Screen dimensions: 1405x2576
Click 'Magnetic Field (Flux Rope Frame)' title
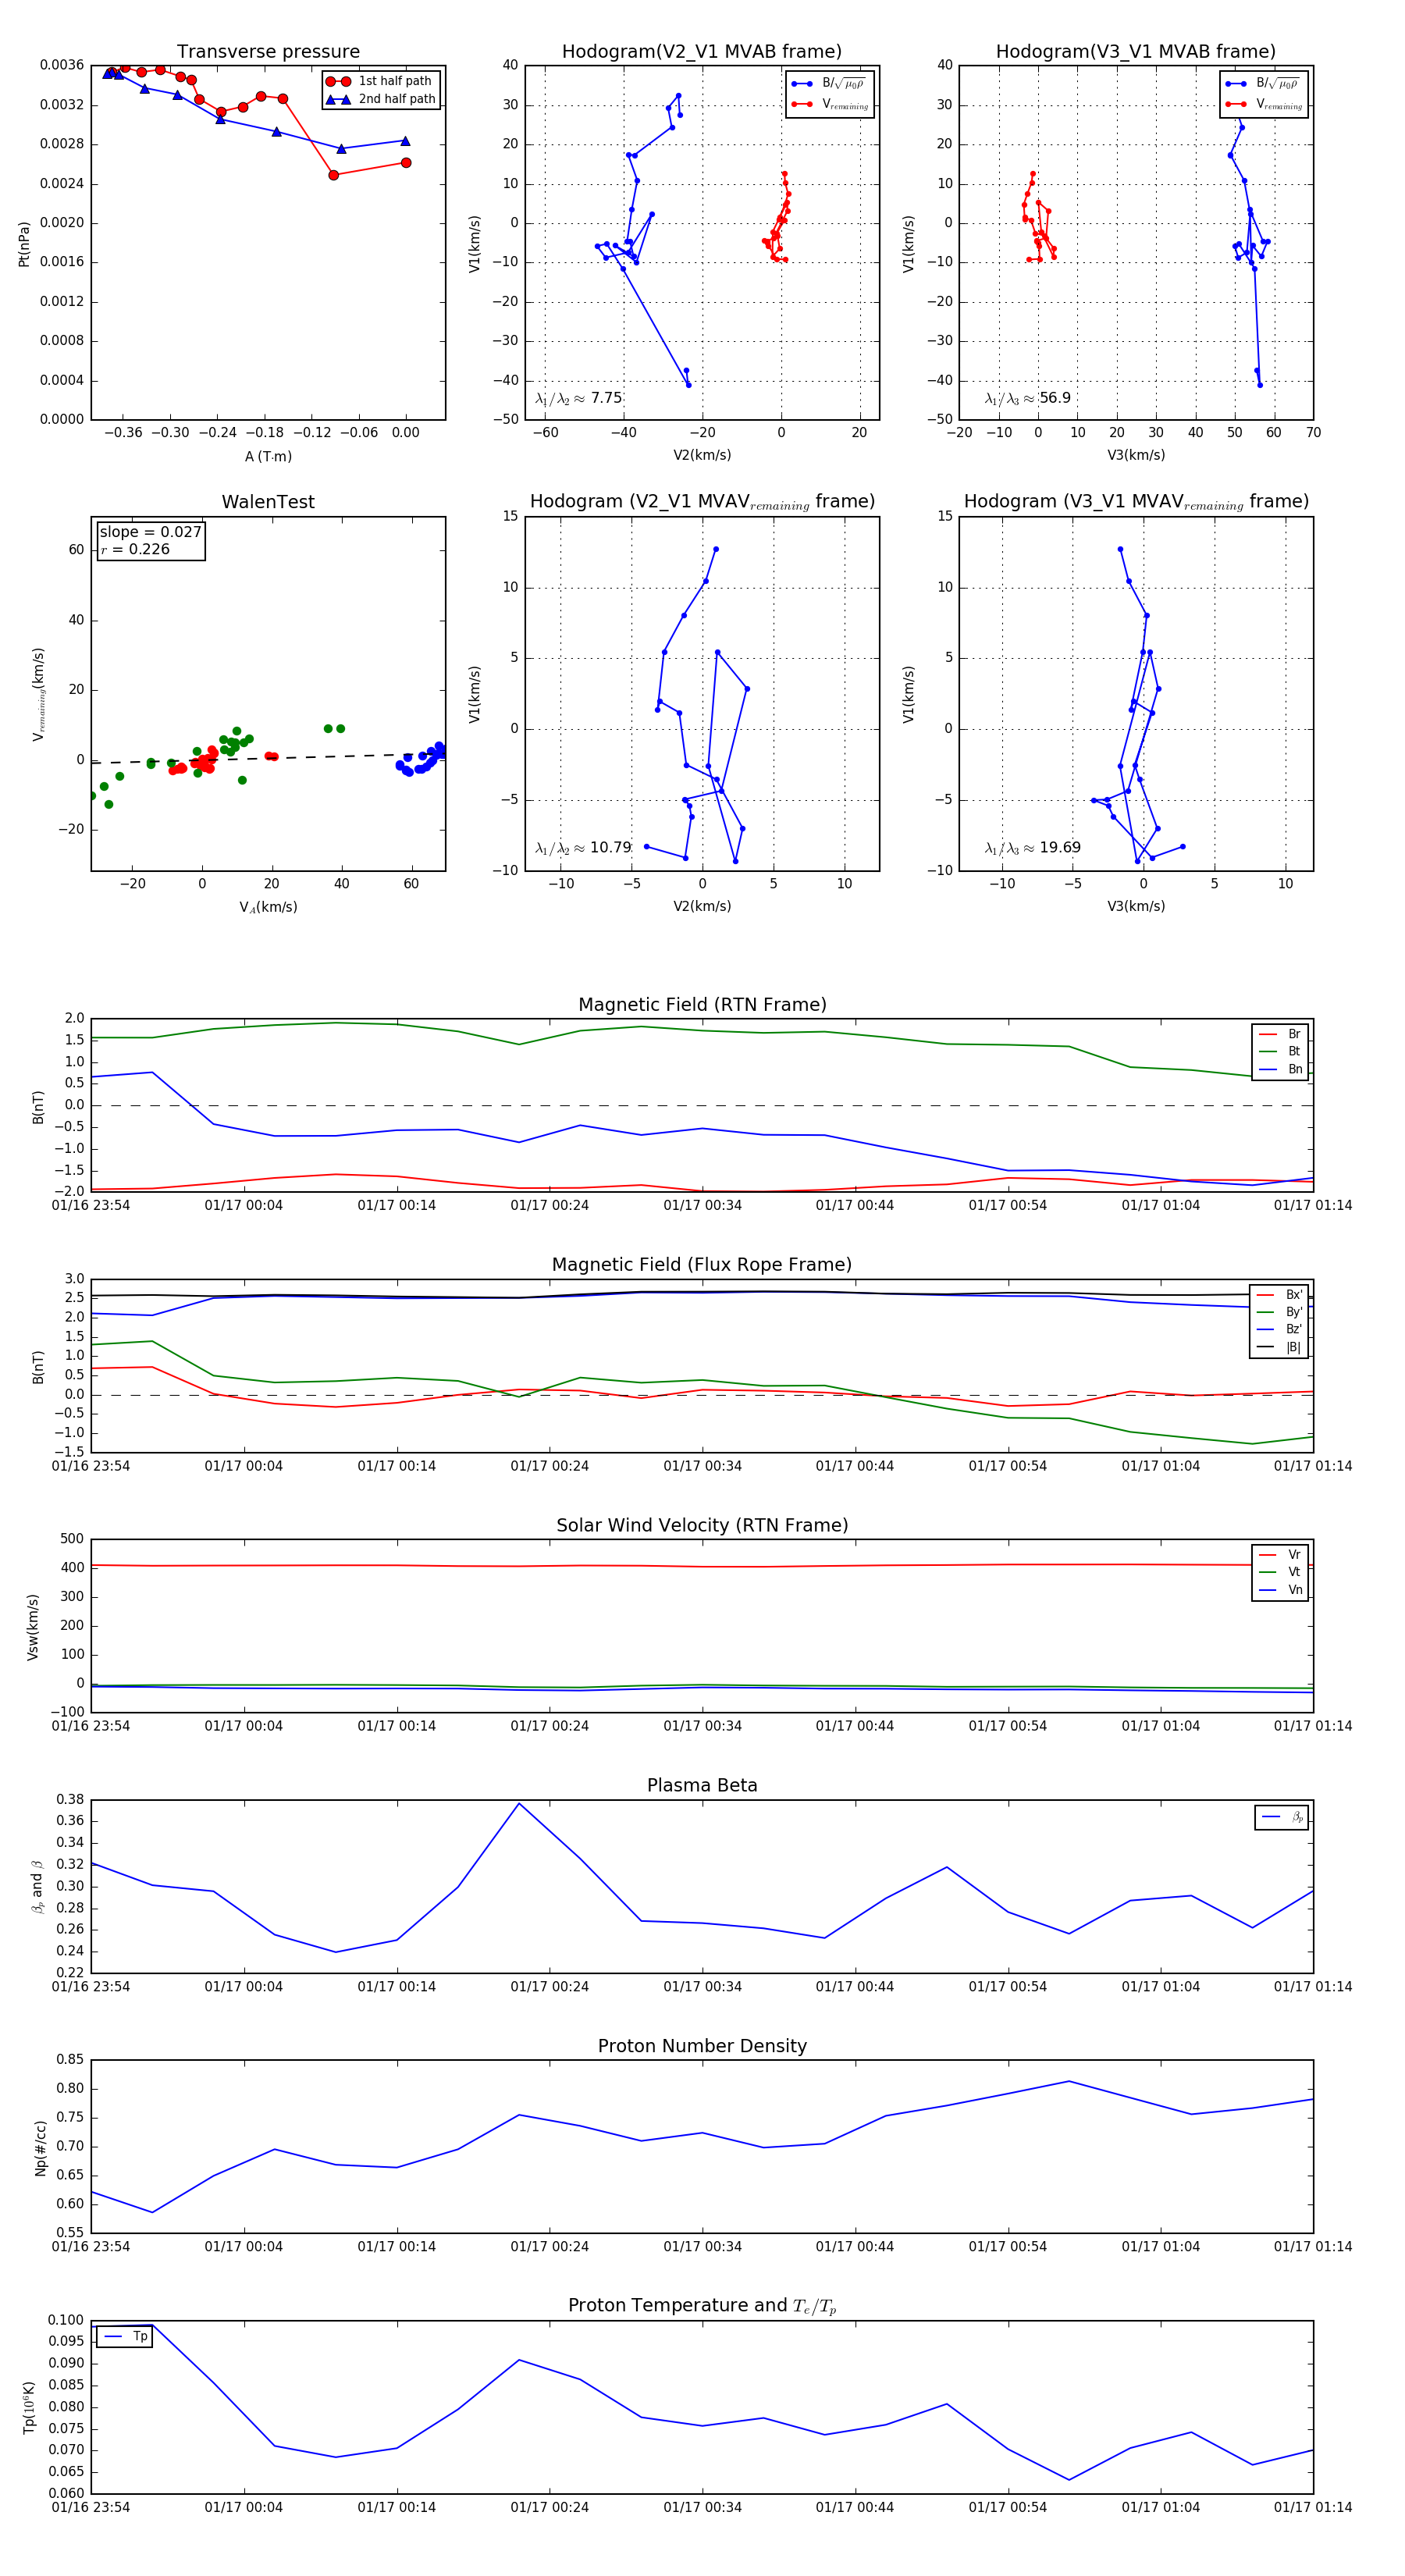[702, 1265]
